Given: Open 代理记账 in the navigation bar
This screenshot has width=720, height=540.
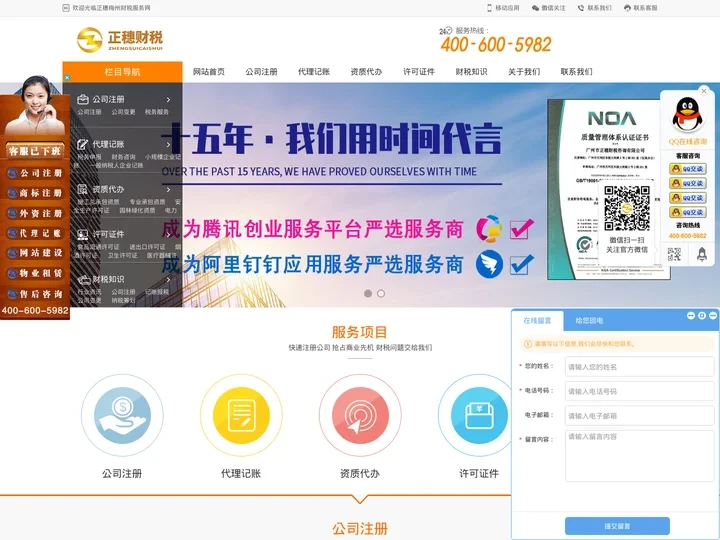Looking at the screenshot, I should point(314,72).
